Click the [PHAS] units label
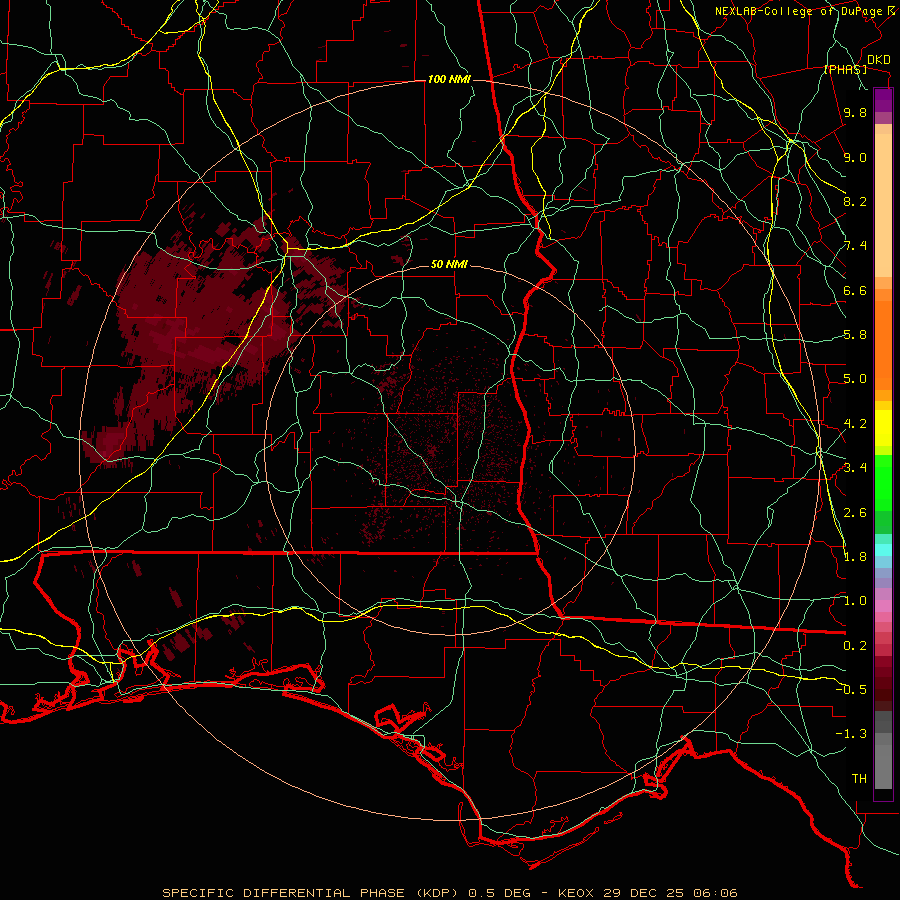Viewport: 900px width, 900px height. point(845,69)
